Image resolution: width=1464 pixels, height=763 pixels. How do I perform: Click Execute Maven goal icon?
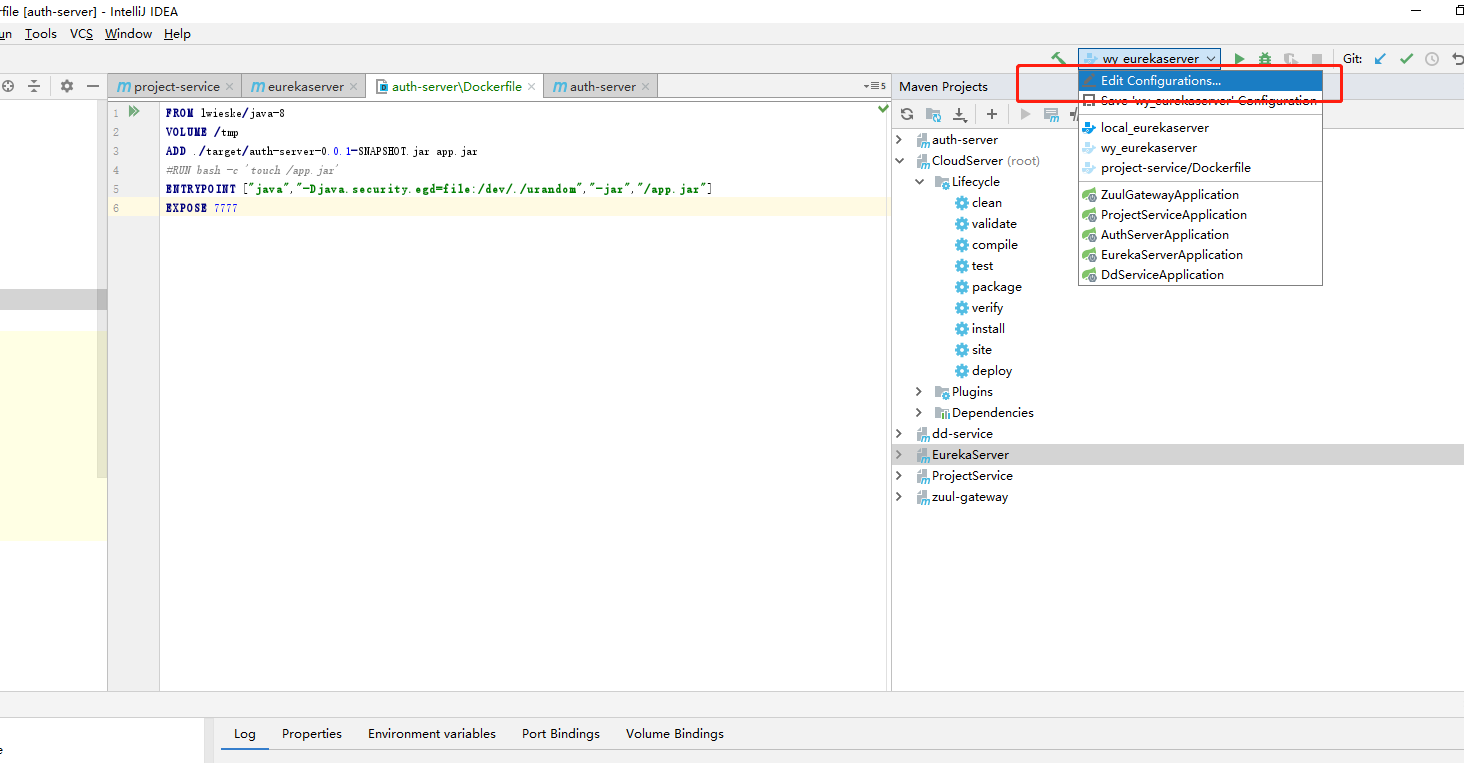1051,114
